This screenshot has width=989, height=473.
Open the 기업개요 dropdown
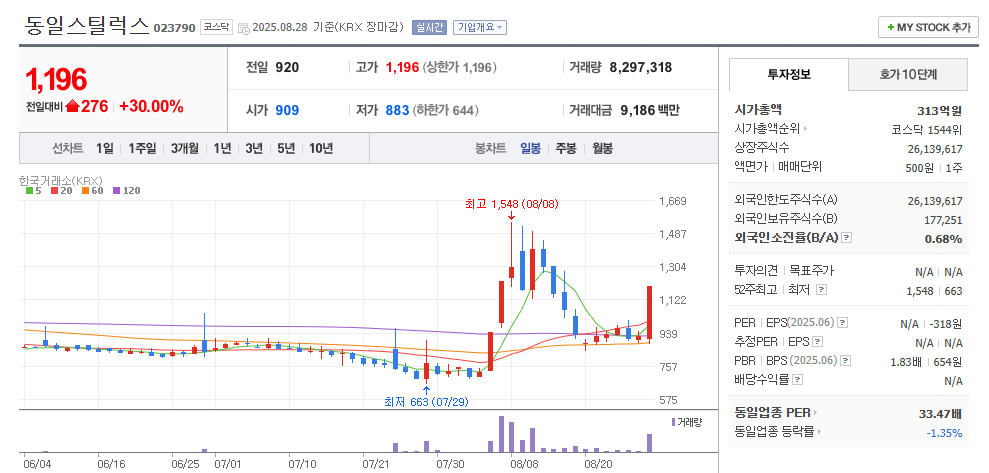tap(480, 28)
